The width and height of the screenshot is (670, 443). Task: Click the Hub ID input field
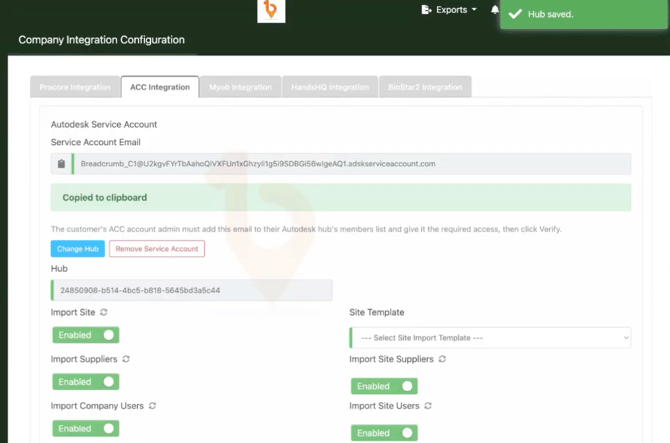coord(191,290)
